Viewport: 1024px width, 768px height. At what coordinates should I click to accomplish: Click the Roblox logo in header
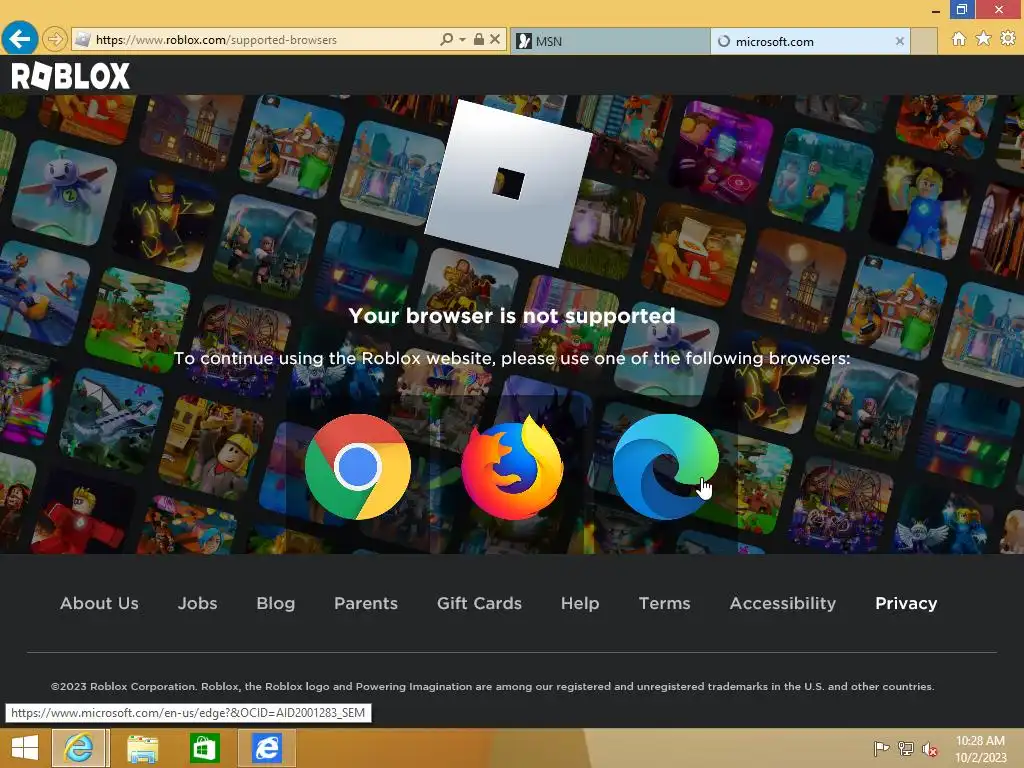coord(71,76)
